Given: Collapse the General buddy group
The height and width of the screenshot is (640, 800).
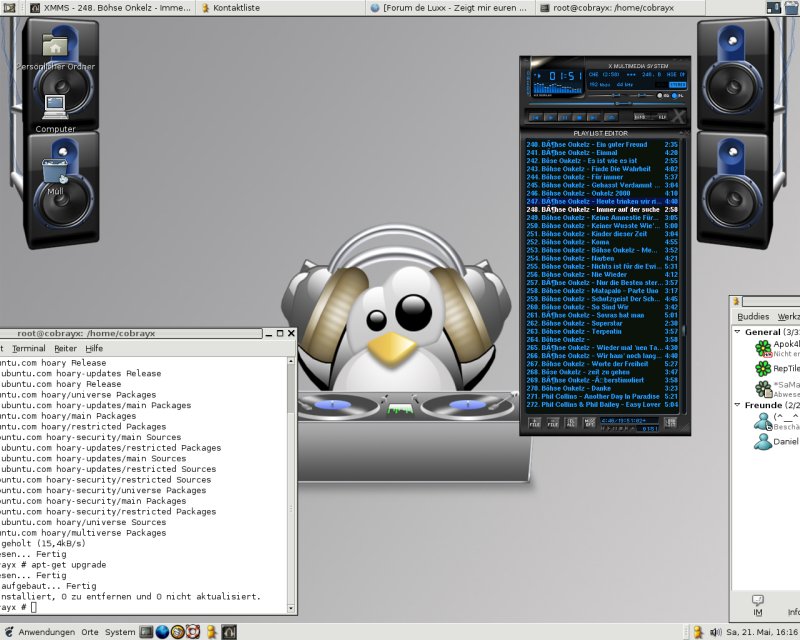Looking at the screenshot, I should (x=737, y=332).
